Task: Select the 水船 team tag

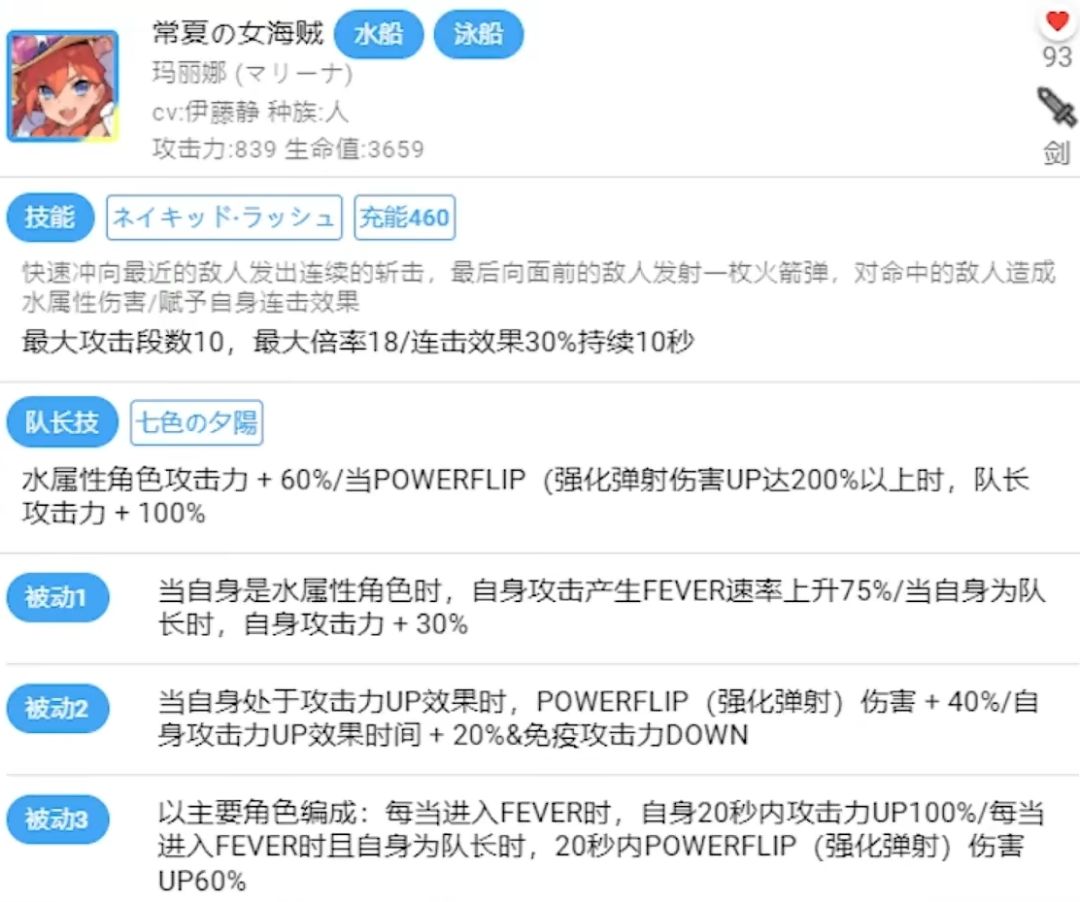Action: click(x=378, y=34)
